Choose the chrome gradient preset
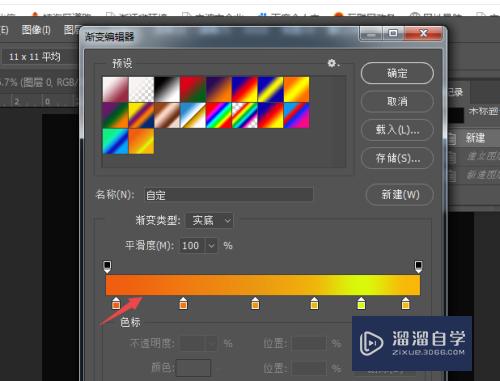Image resolution: width=500 pixels, height=381 pixels. (193, 115)
